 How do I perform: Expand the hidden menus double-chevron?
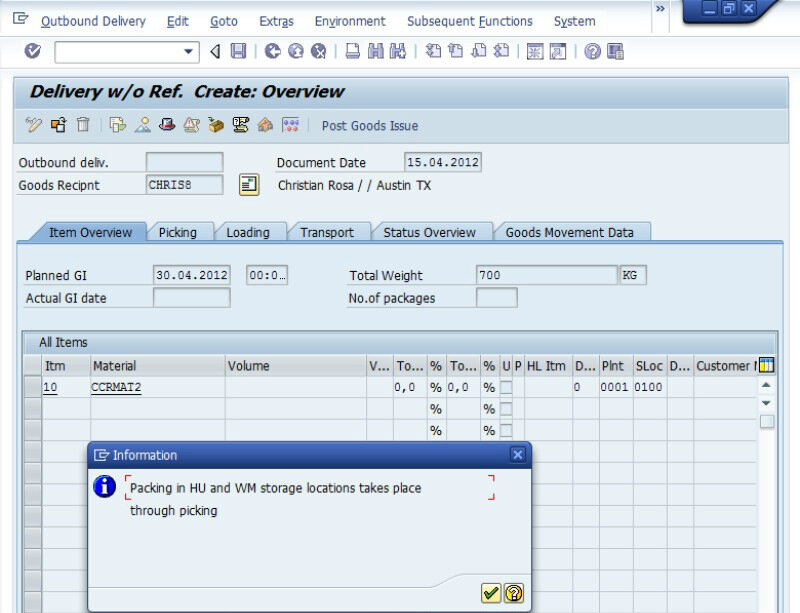pos(660,9)
